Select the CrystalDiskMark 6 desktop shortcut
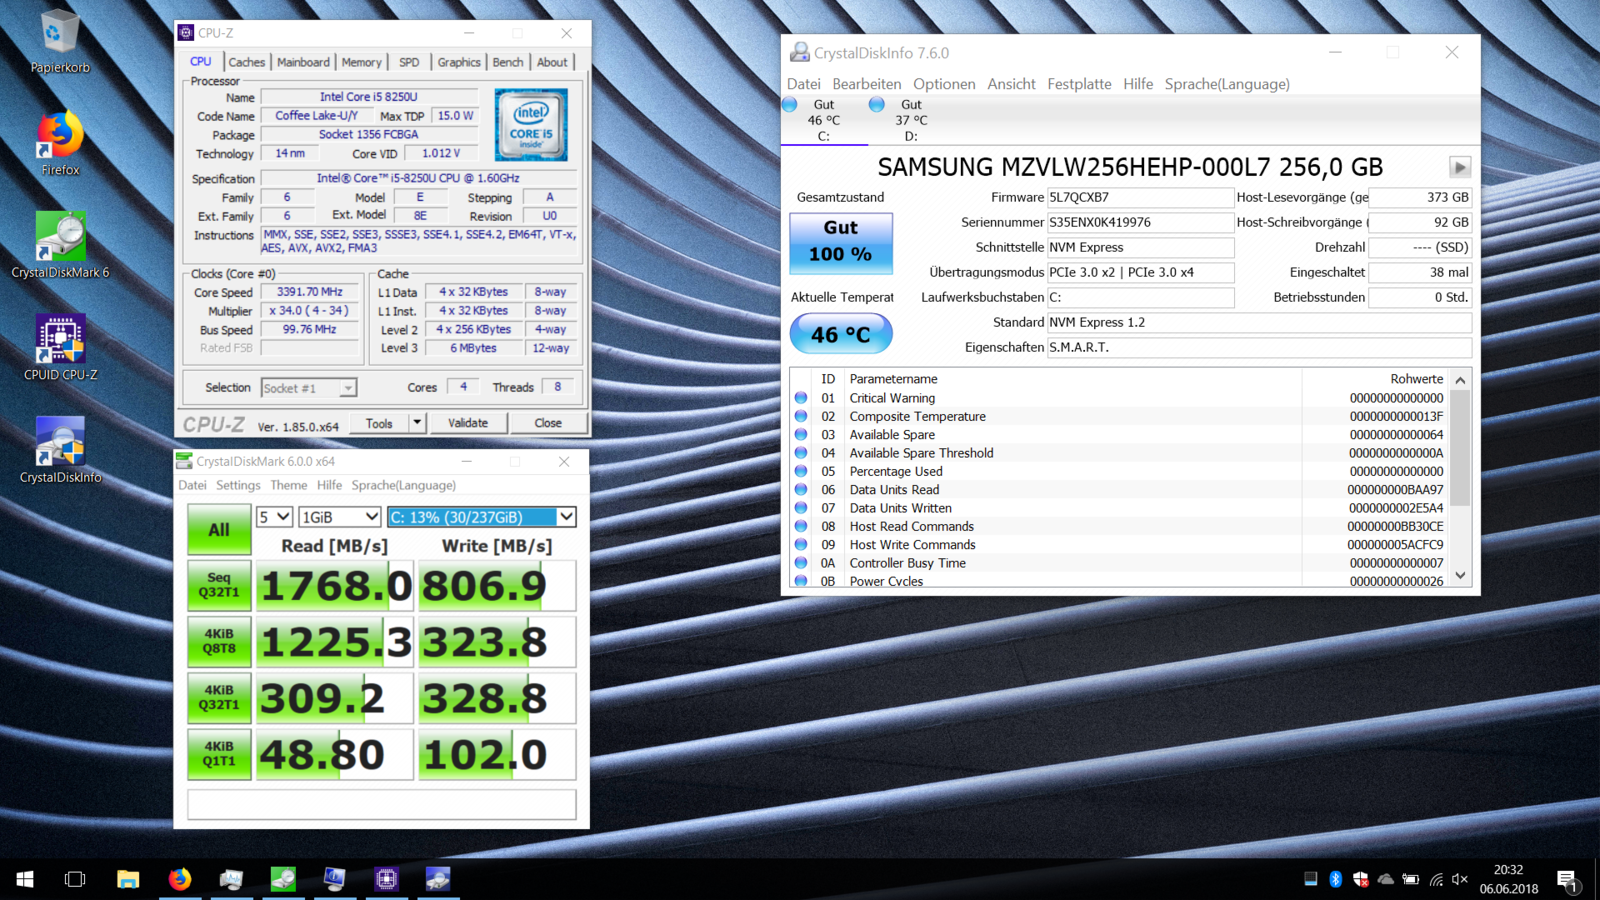Viewport: 1600px width, 900px height. (x=60, y=246)
